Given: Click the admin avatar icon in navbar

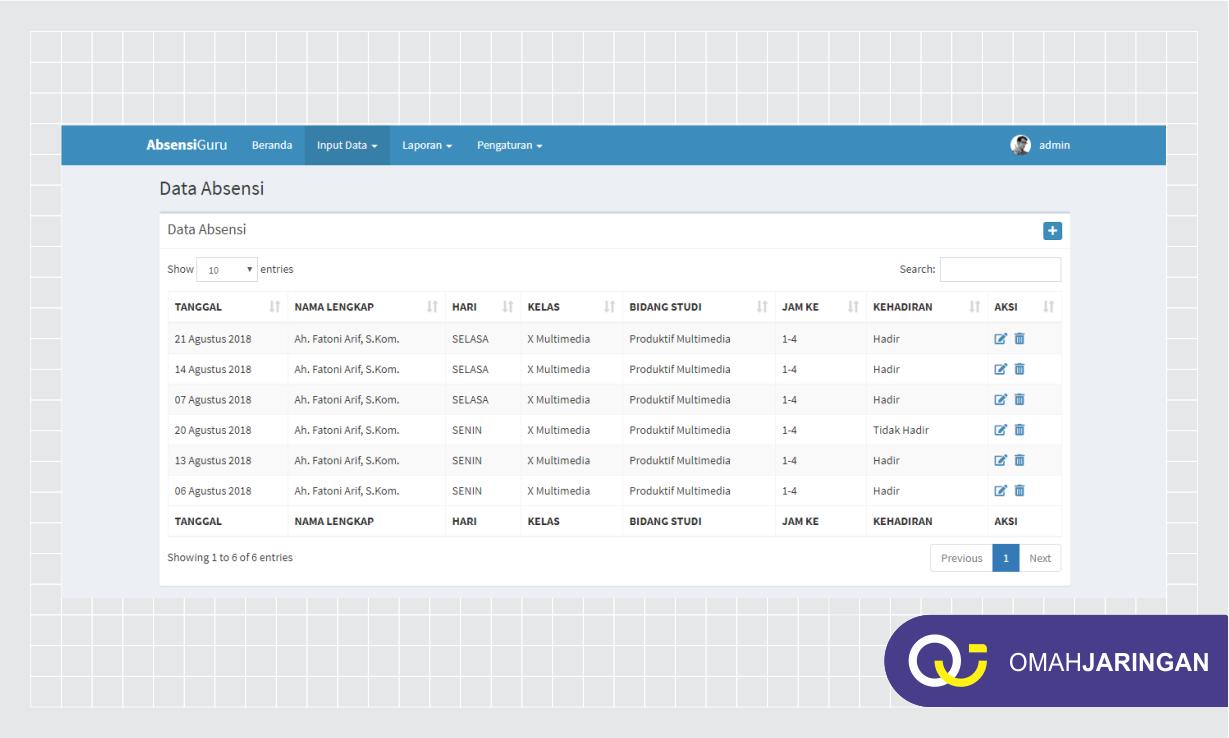Looking at the screenshot, I should click(x=1020, y=145).
